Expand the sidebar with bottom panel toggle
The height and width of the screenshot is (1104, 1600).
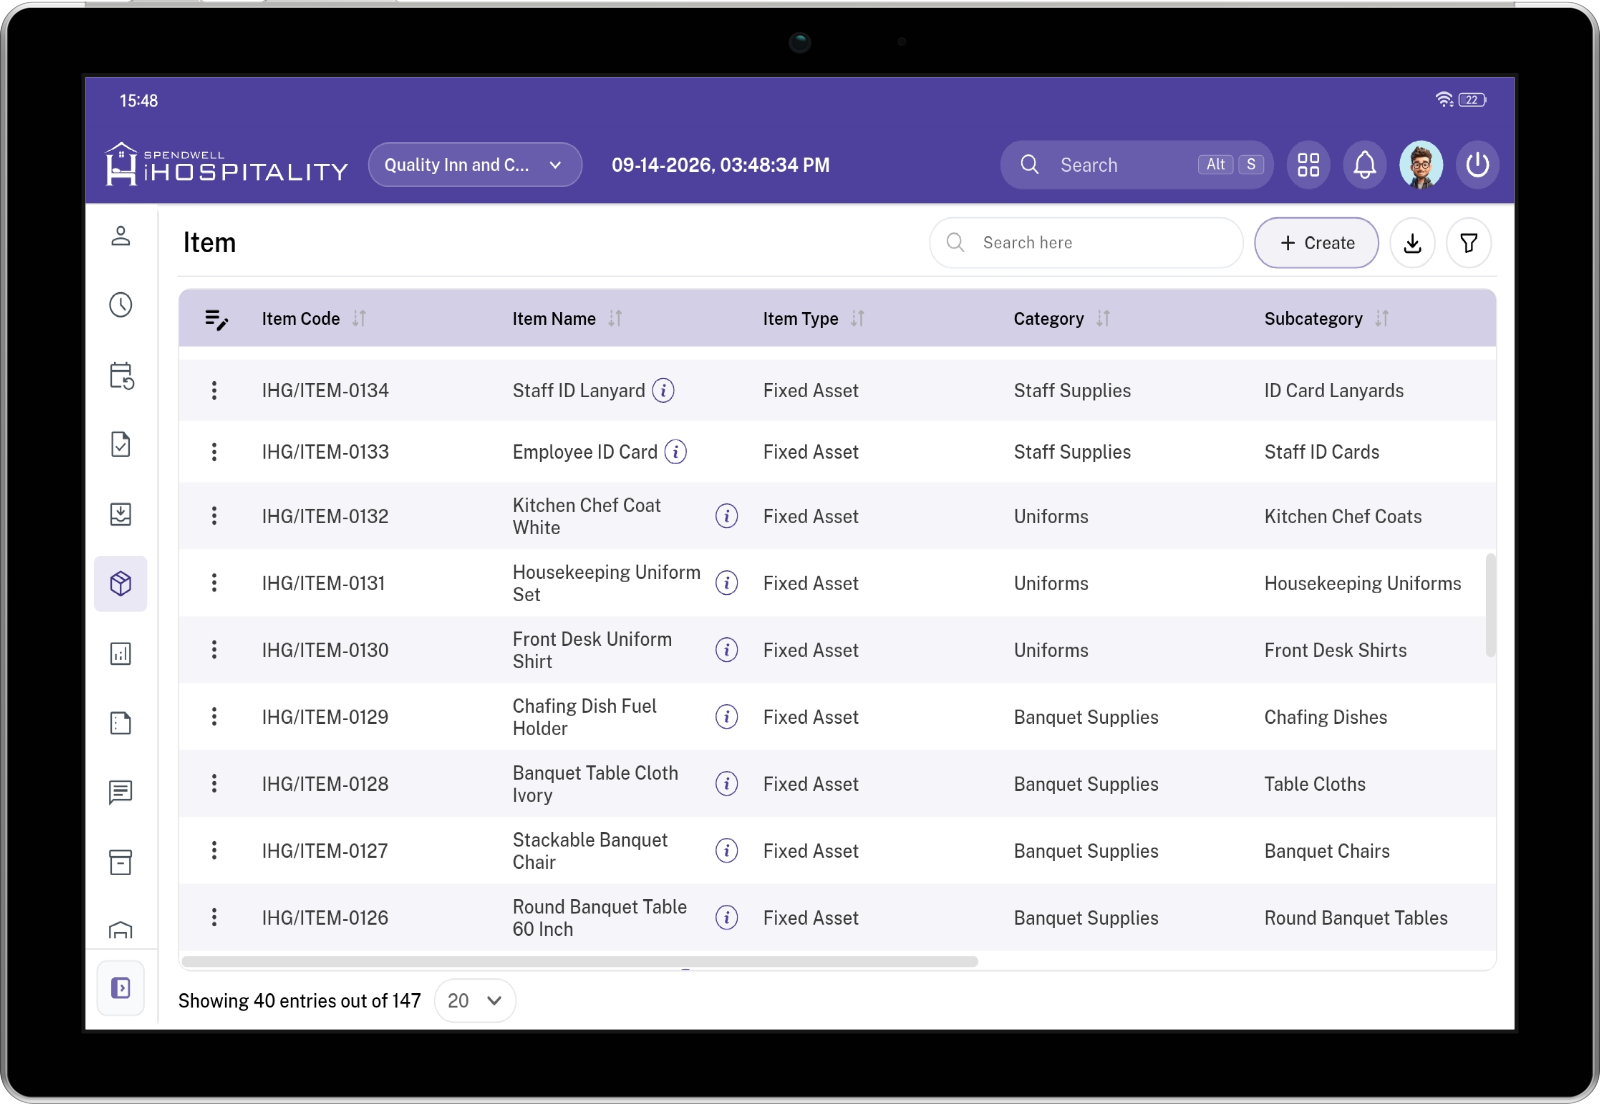point(121,988)
